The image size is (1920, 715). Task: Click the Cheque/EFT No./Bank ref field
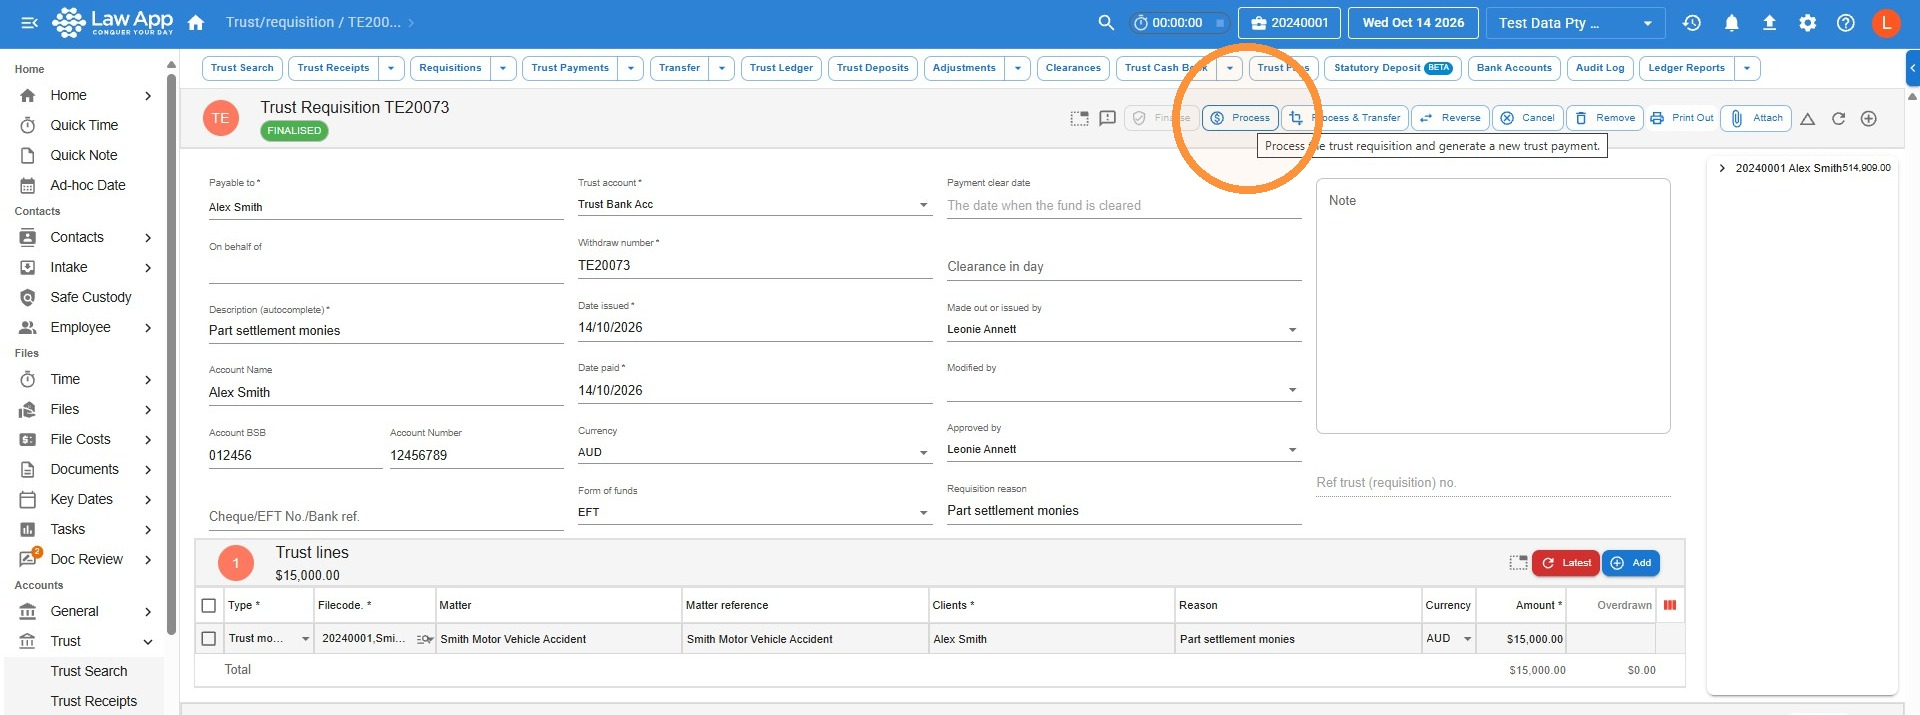[x=386, y=517]
